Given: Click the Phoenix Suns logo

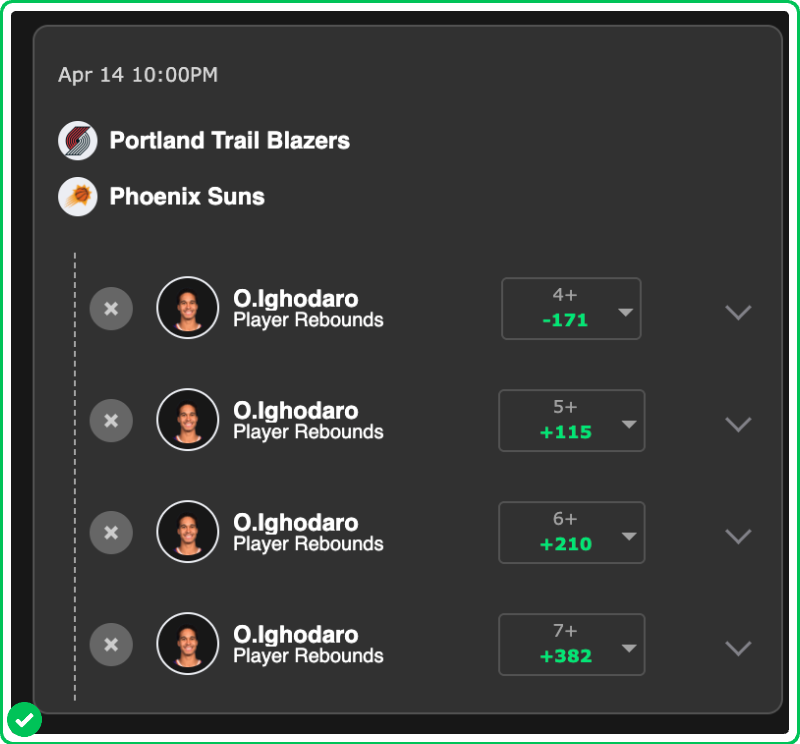Looking at the screenshot, I should [78, 197].
